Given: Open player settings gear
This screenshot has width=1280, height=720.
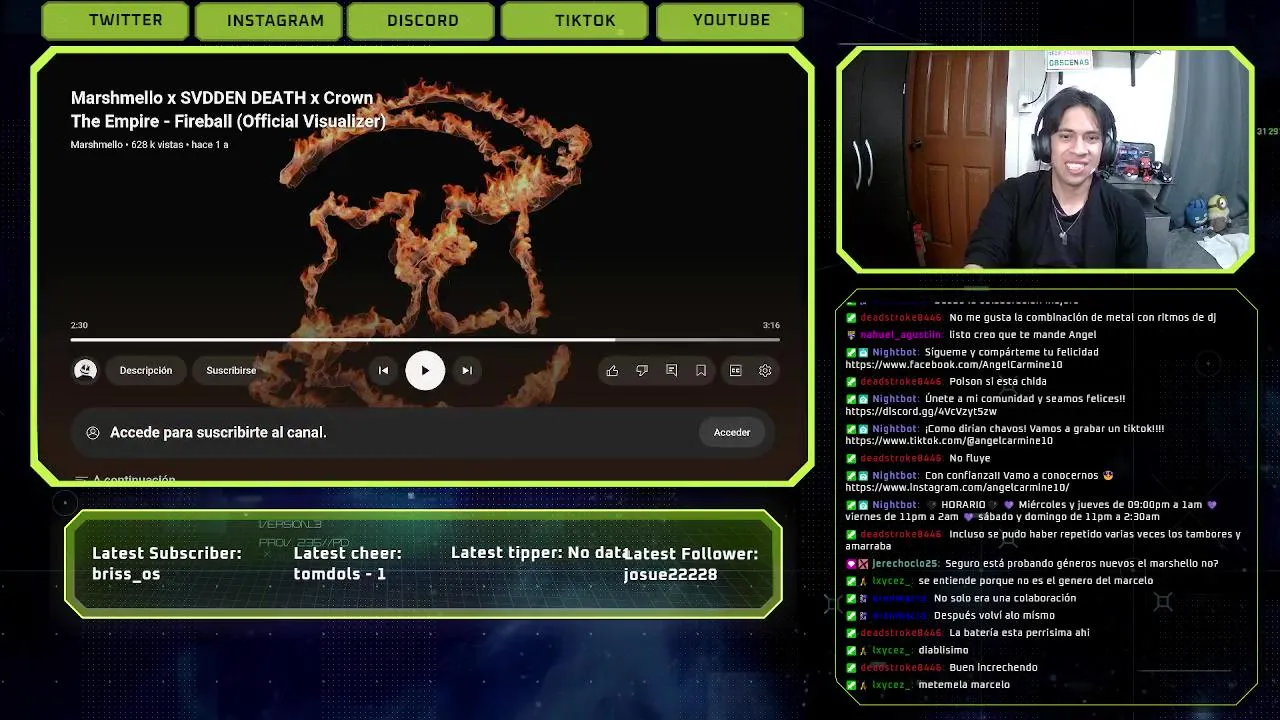Looking at the screenshot, I should [765, 370].
